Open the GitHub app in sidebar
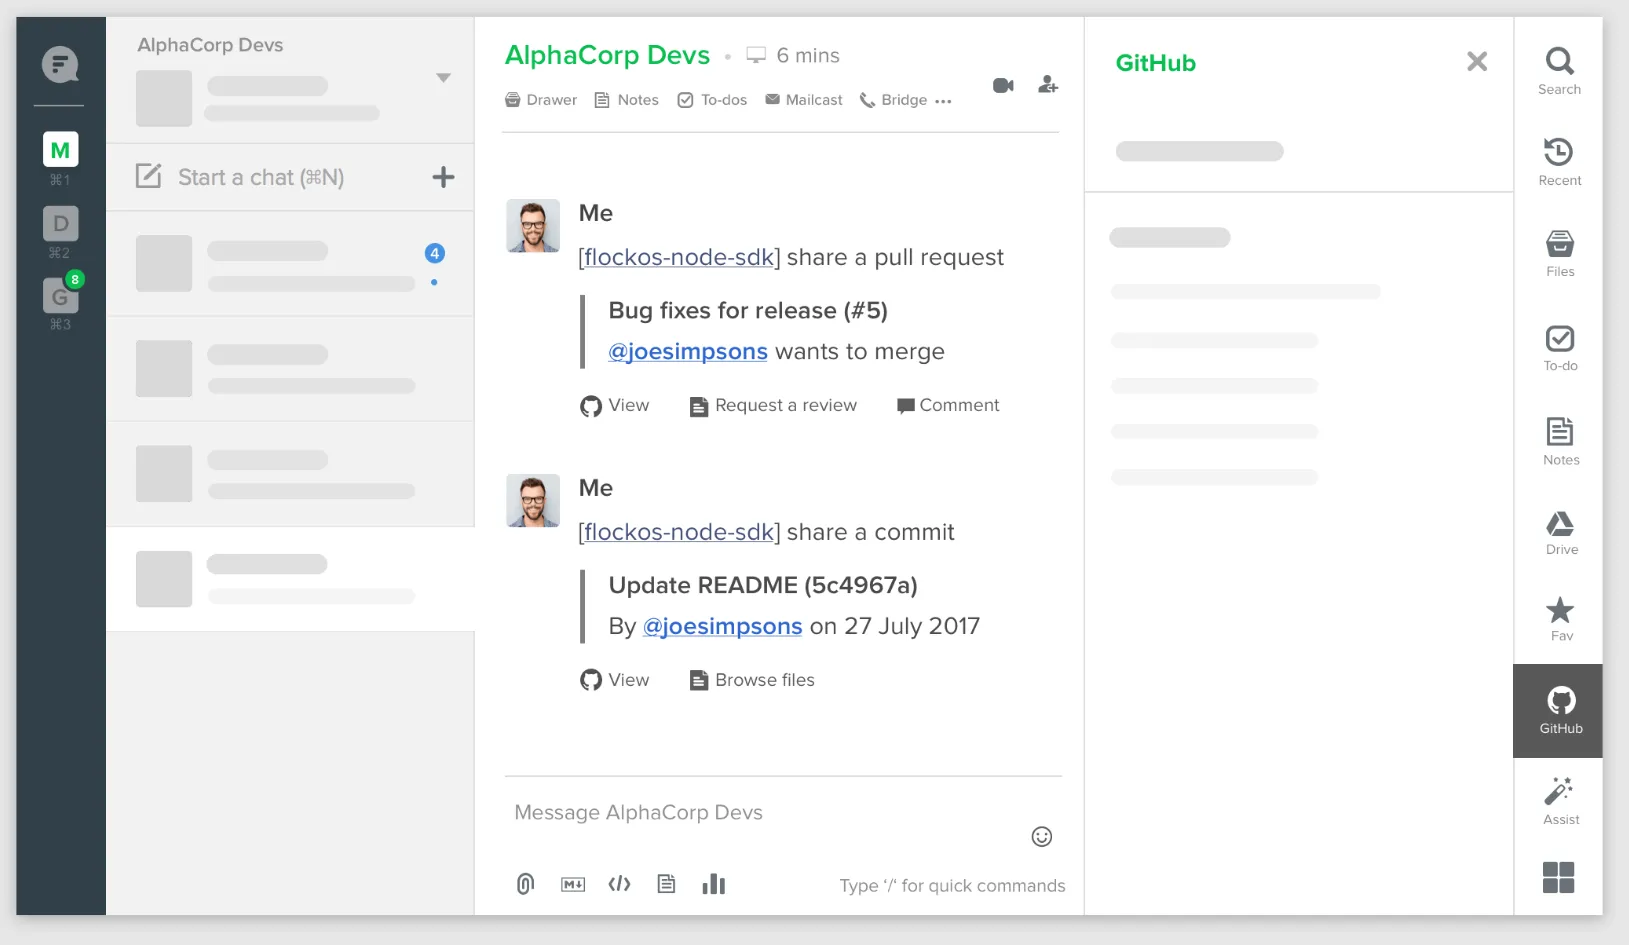 (1560, 711)
